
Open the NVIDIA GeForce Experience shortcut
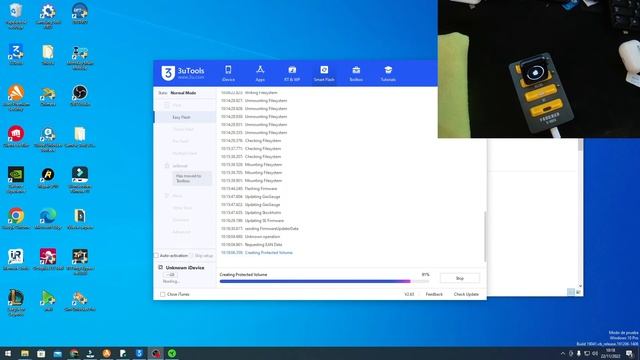tap(16, 180)
